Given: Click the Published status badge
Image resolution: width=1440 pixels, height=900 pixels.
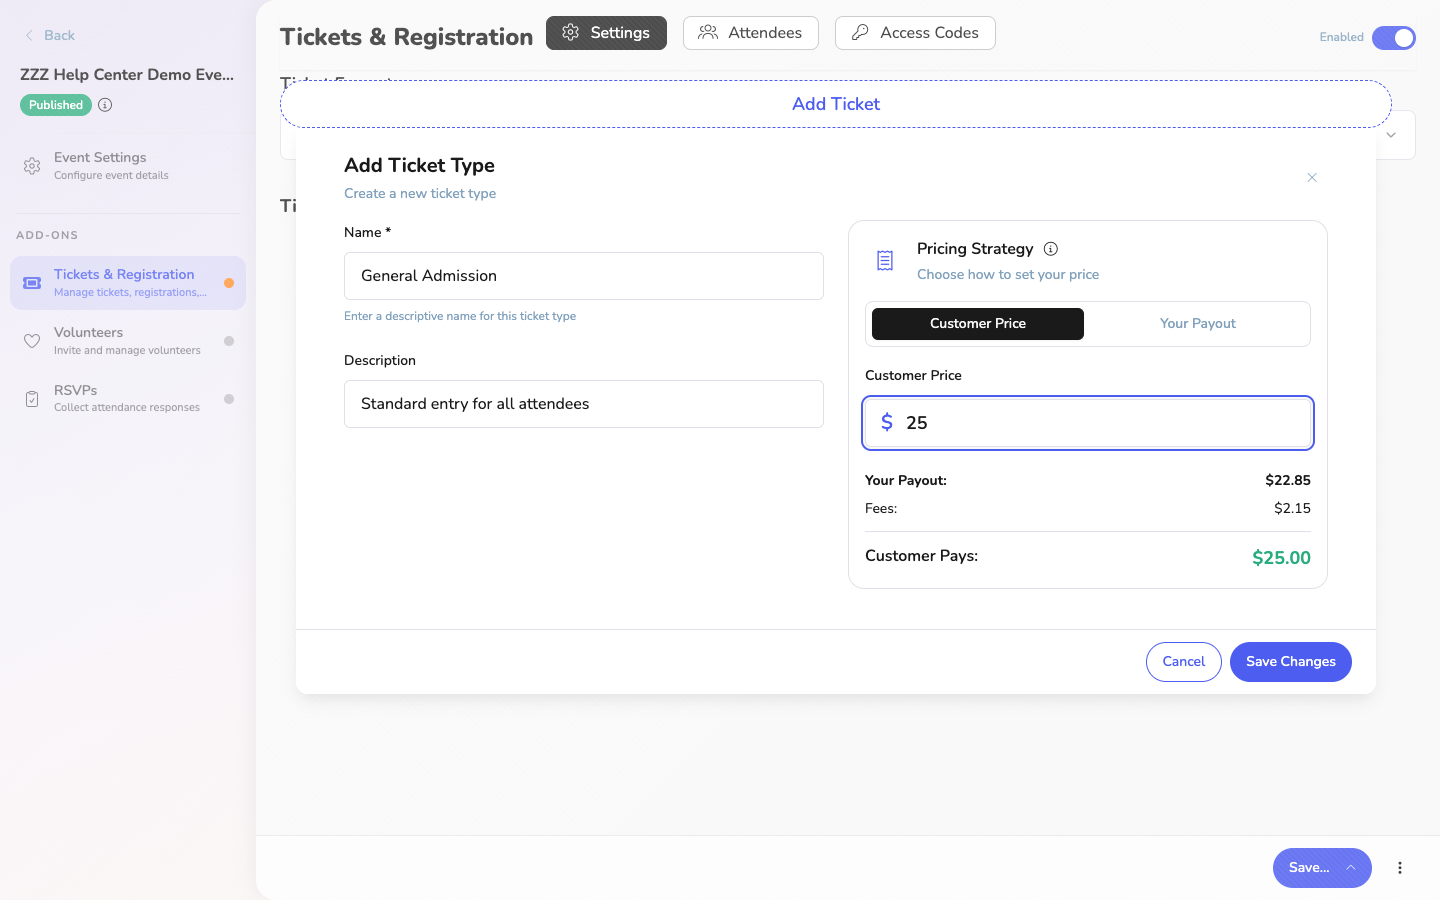Looking at the screenshot, I should pyautogui.click(x=56, y=105).
